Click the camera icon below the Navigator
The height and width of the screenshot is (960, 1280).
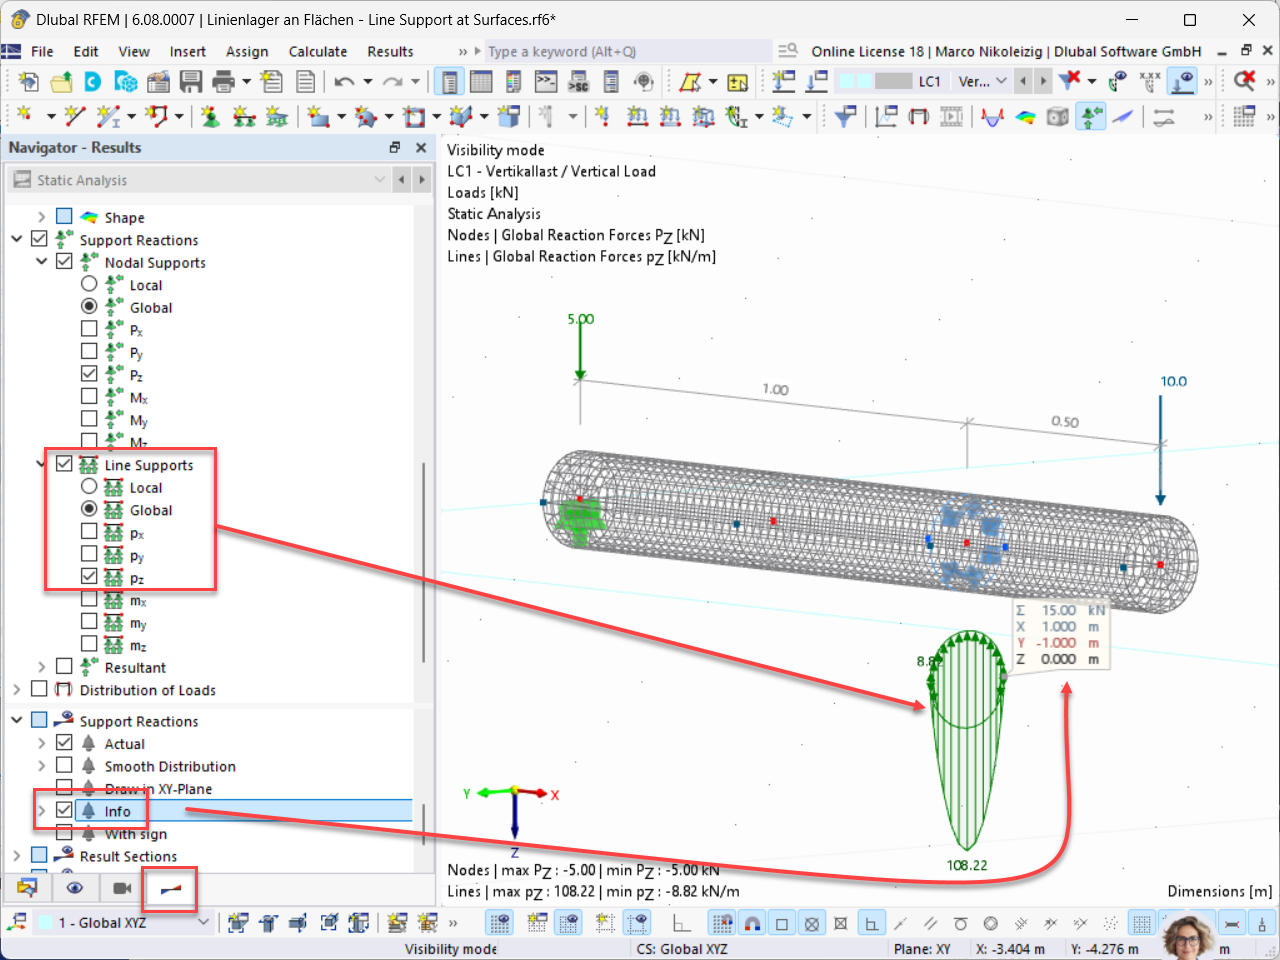124,890
